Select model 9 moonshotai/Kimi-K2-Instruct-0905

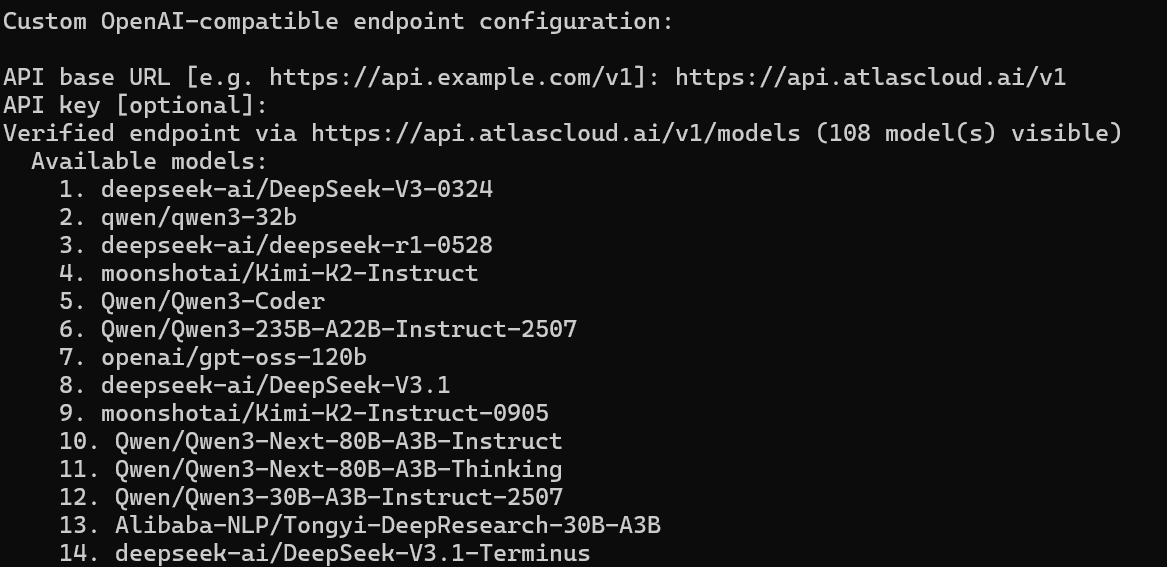pyautogui.click(x=324, y=413)
